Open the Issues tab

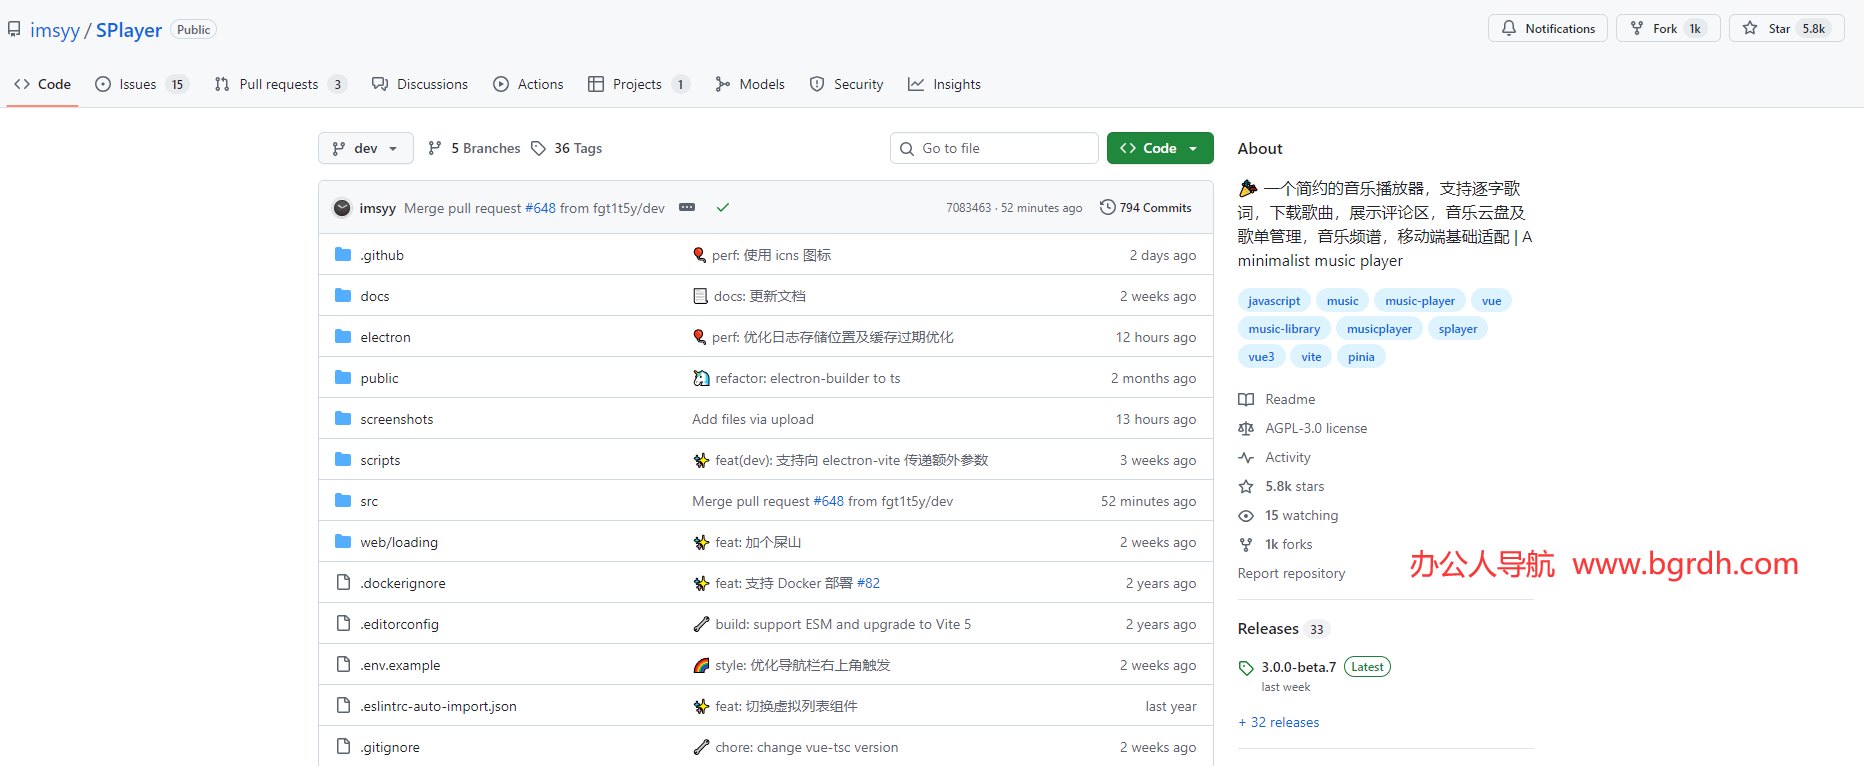point(141,84)
